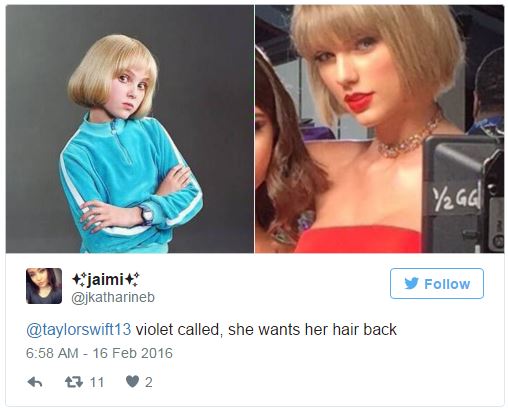Open the right photo with red lipstick woman
This screenshot has height=408, width=508.
point(380,129)
